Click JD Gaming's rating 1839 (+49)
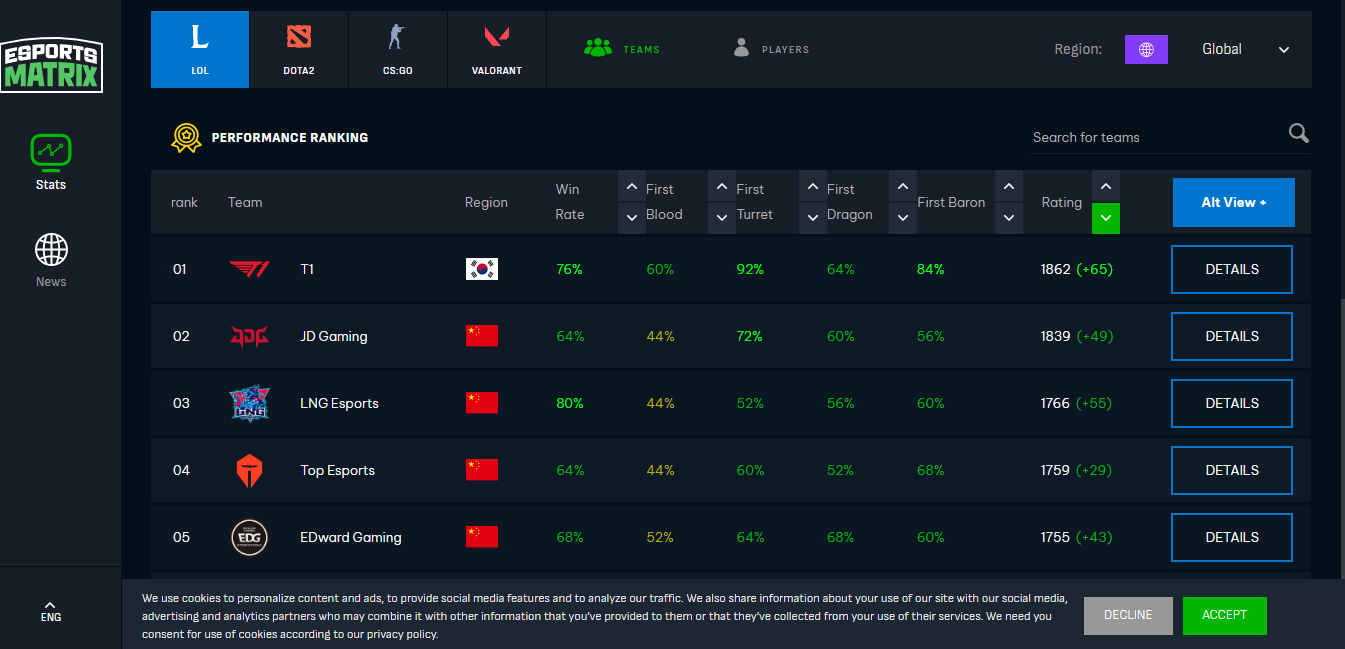This screenshot has height=649, width=1345. click(x=1077, y=336)
